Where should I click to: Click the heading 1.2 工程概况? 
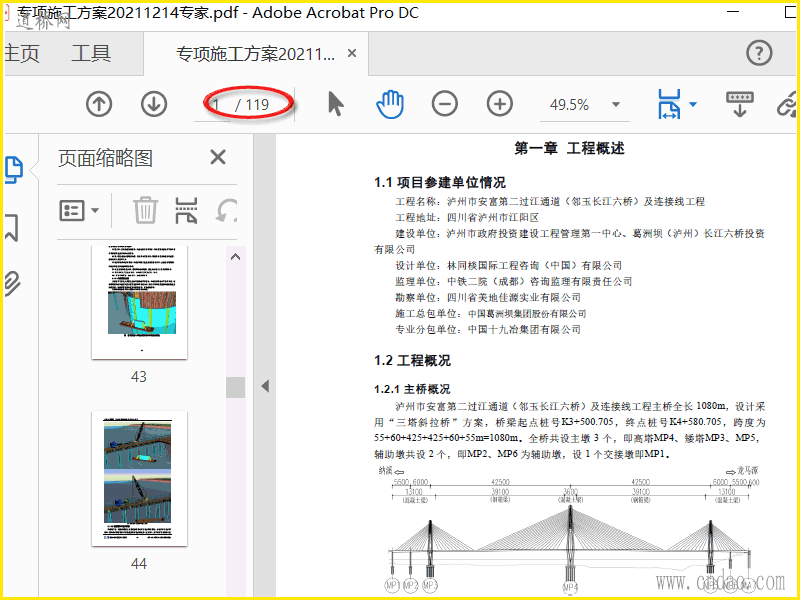pos(412,360)
